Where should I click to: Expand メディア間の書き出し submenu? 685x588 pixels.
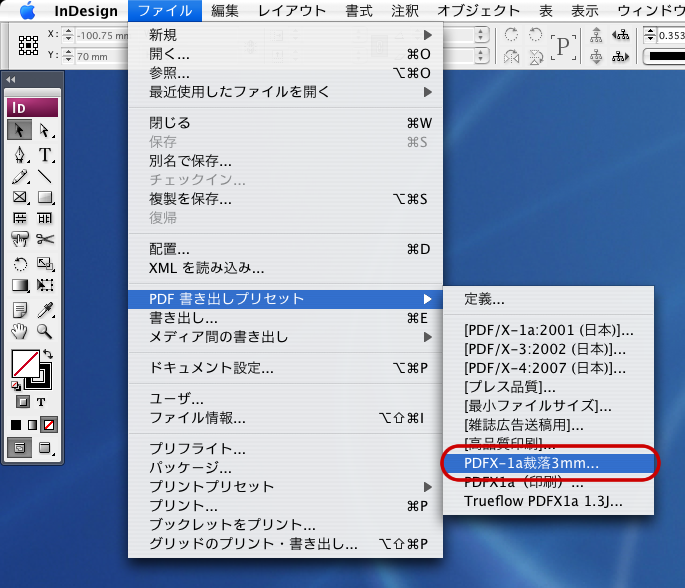tap(285, 337)
